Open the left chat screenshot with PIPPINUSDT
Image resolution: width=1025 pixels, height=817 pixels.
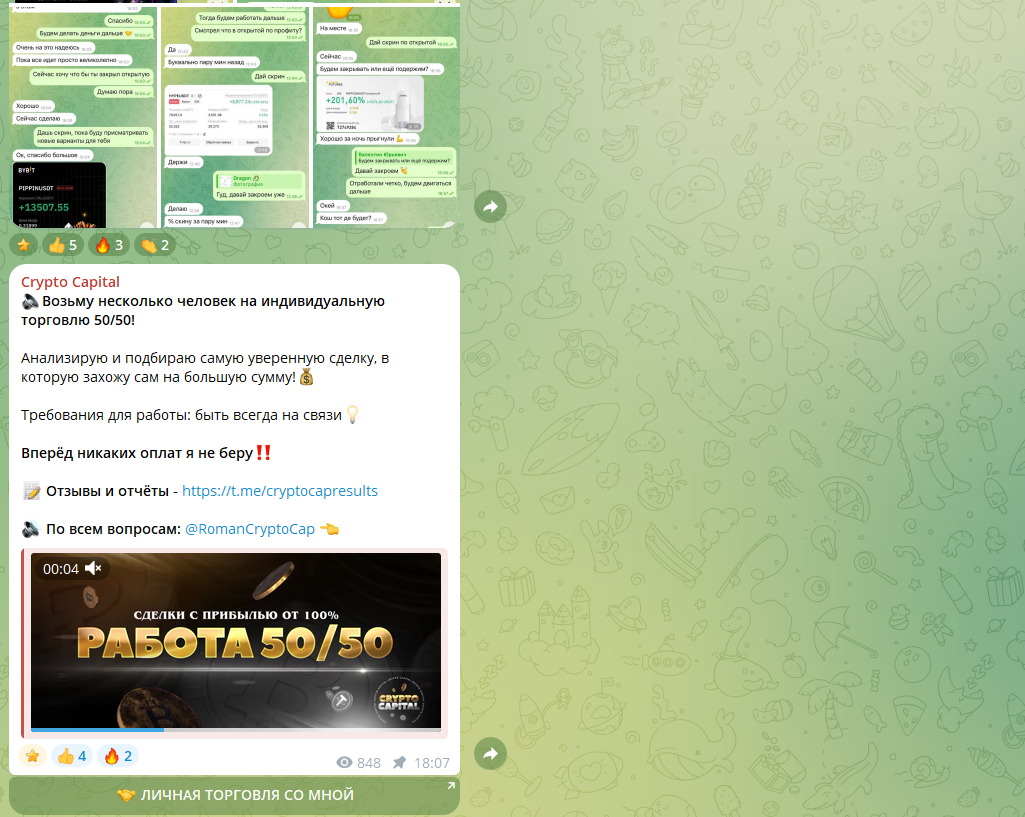coord(83,116)
